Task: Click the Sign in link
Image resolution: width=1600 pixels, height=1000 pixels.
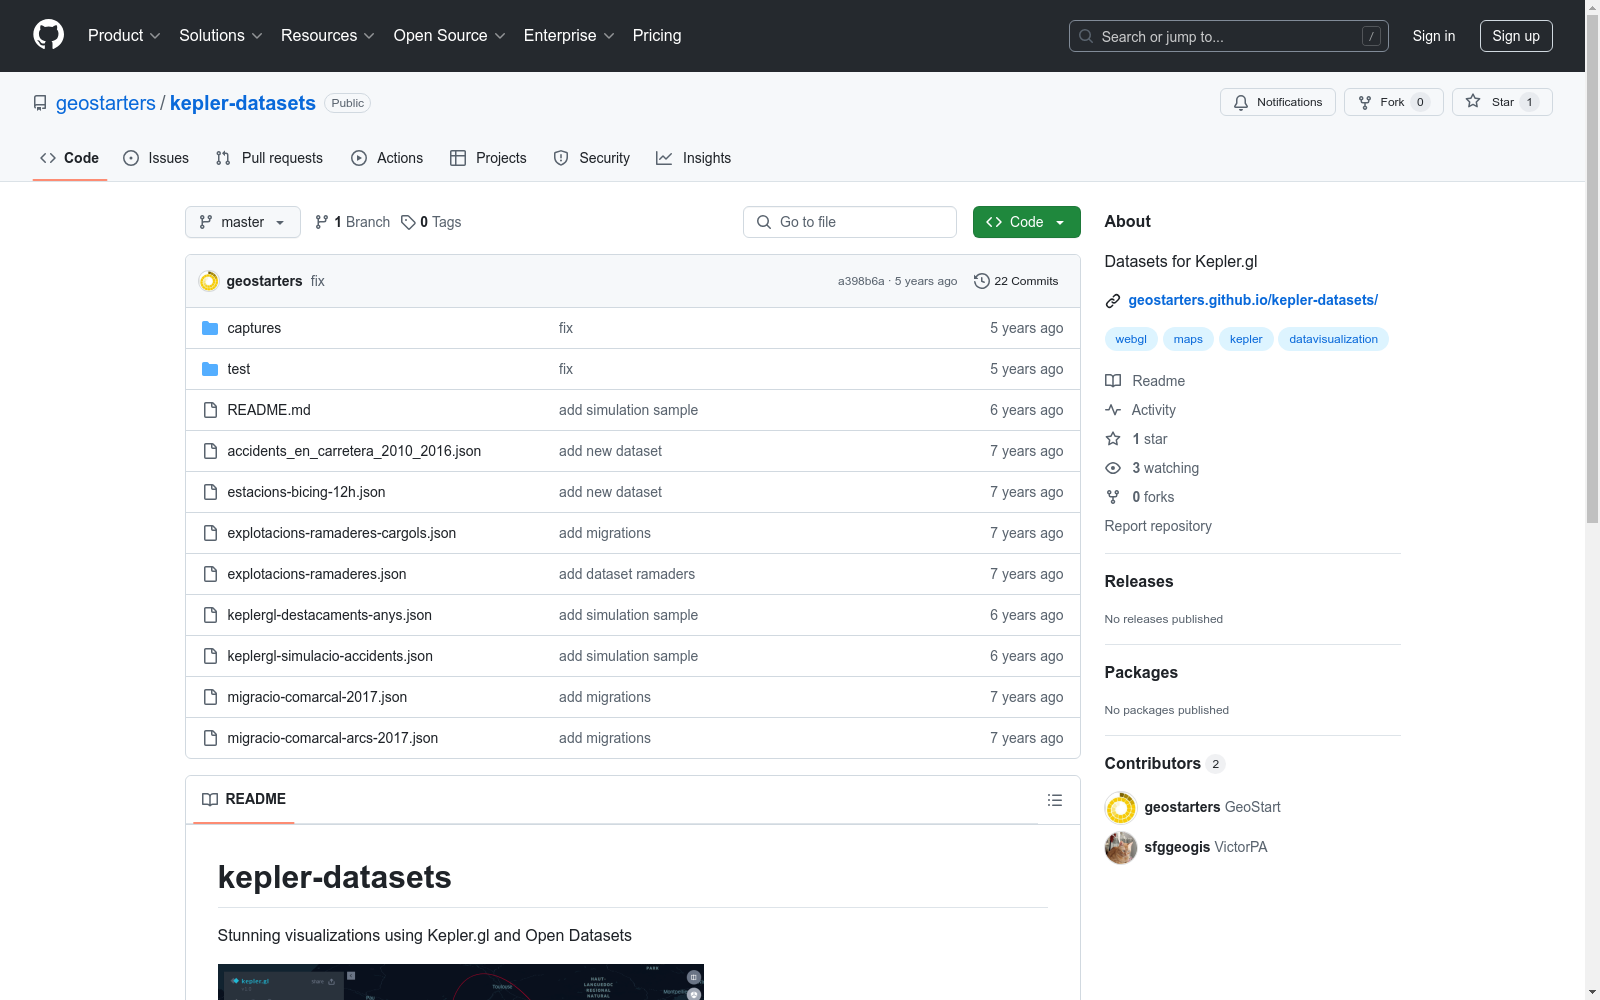Action: pos(1434,36)
